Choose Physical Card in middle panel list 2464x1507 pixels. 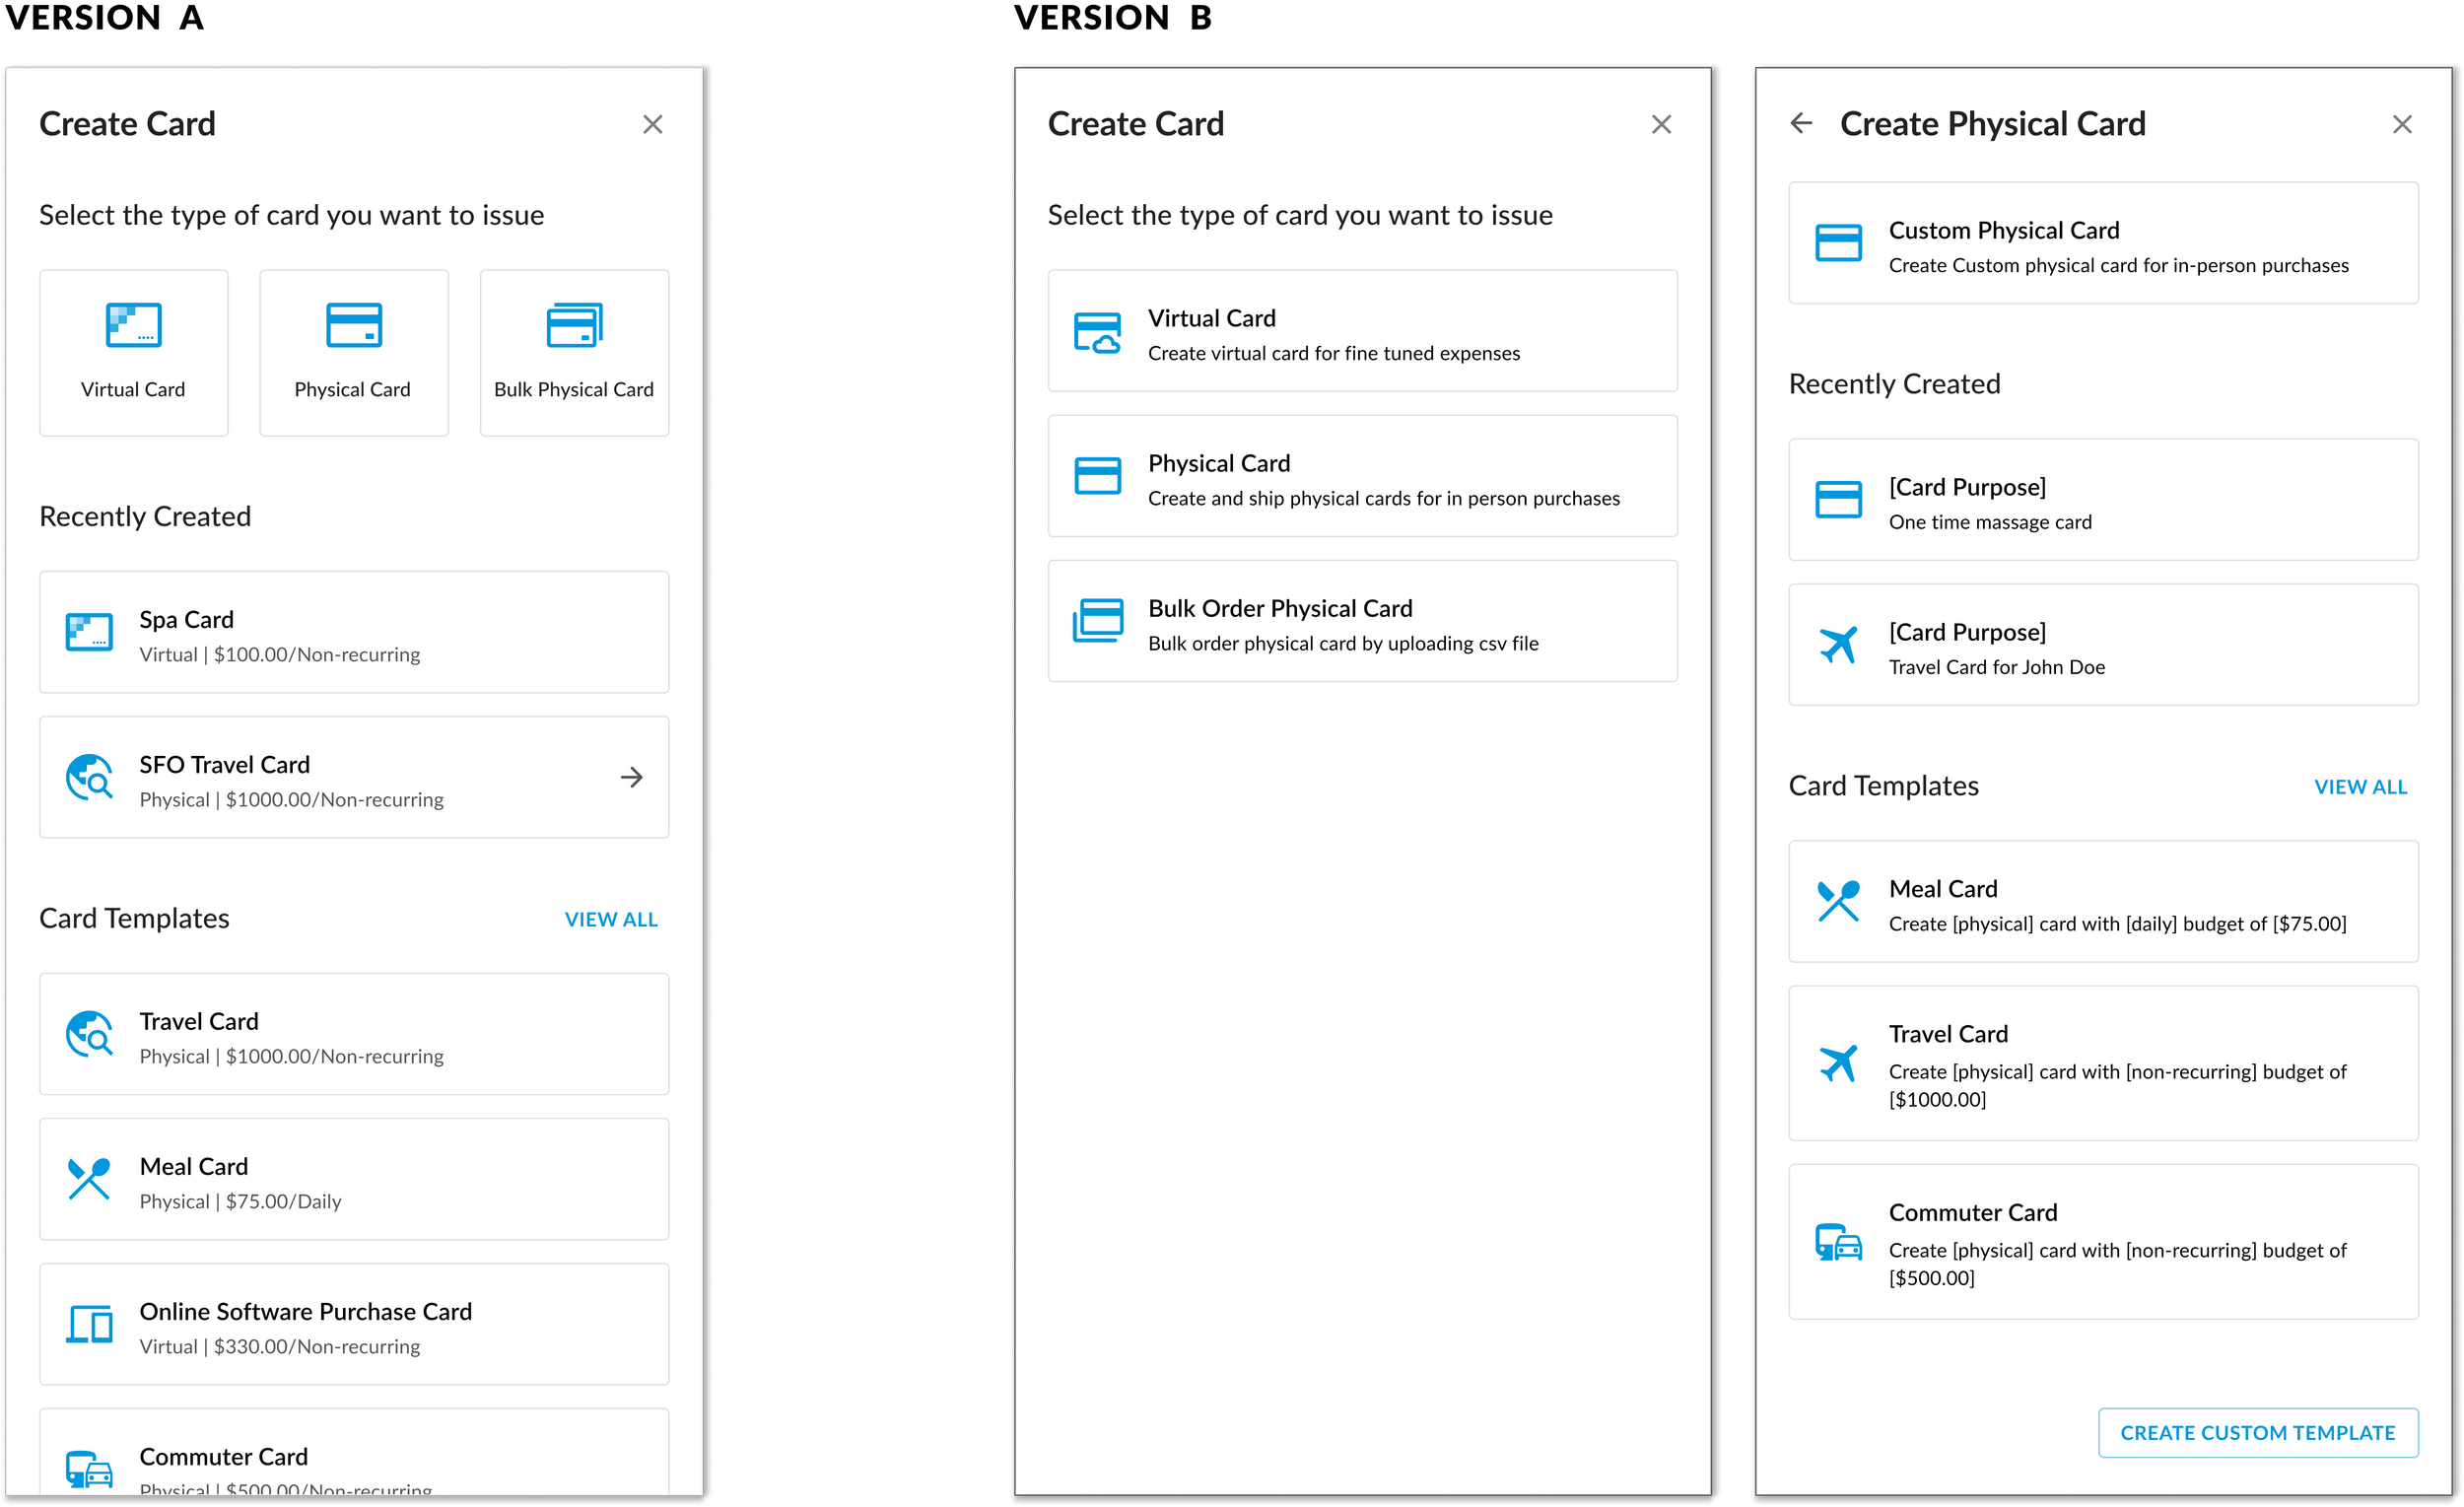point(1362,476)
